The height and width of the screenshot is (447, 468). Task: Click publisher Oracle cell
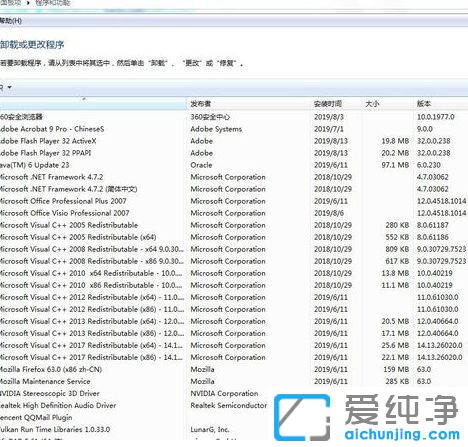201,165
